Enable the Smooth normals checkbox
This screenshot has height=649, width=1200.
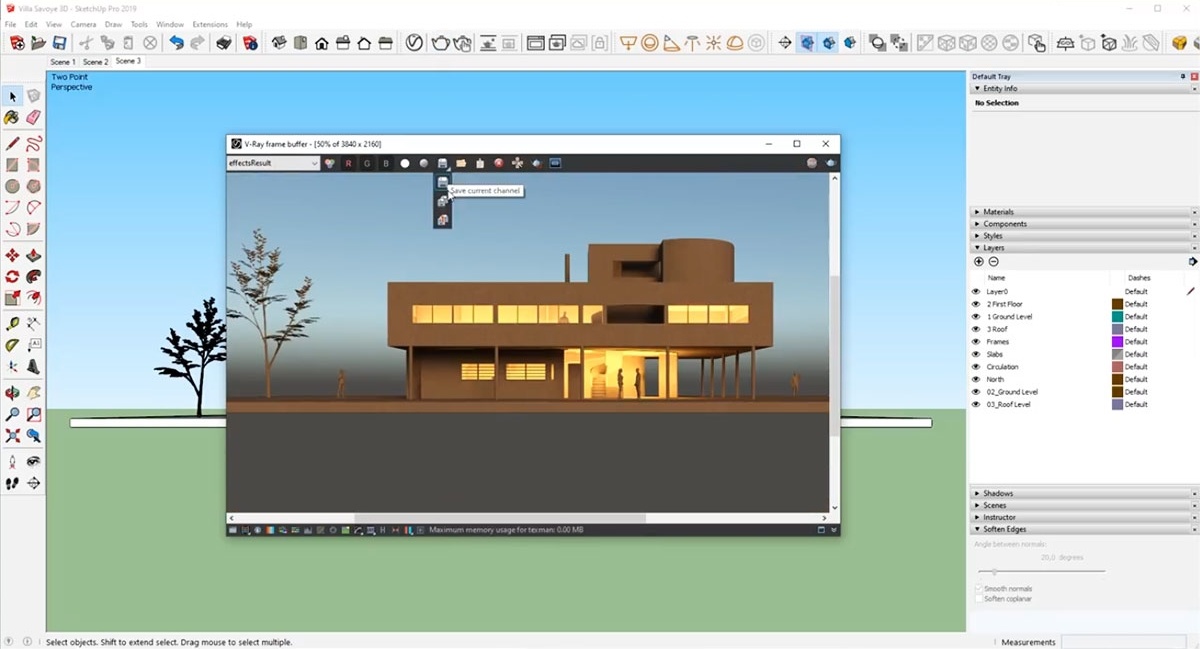click(979, 589)
